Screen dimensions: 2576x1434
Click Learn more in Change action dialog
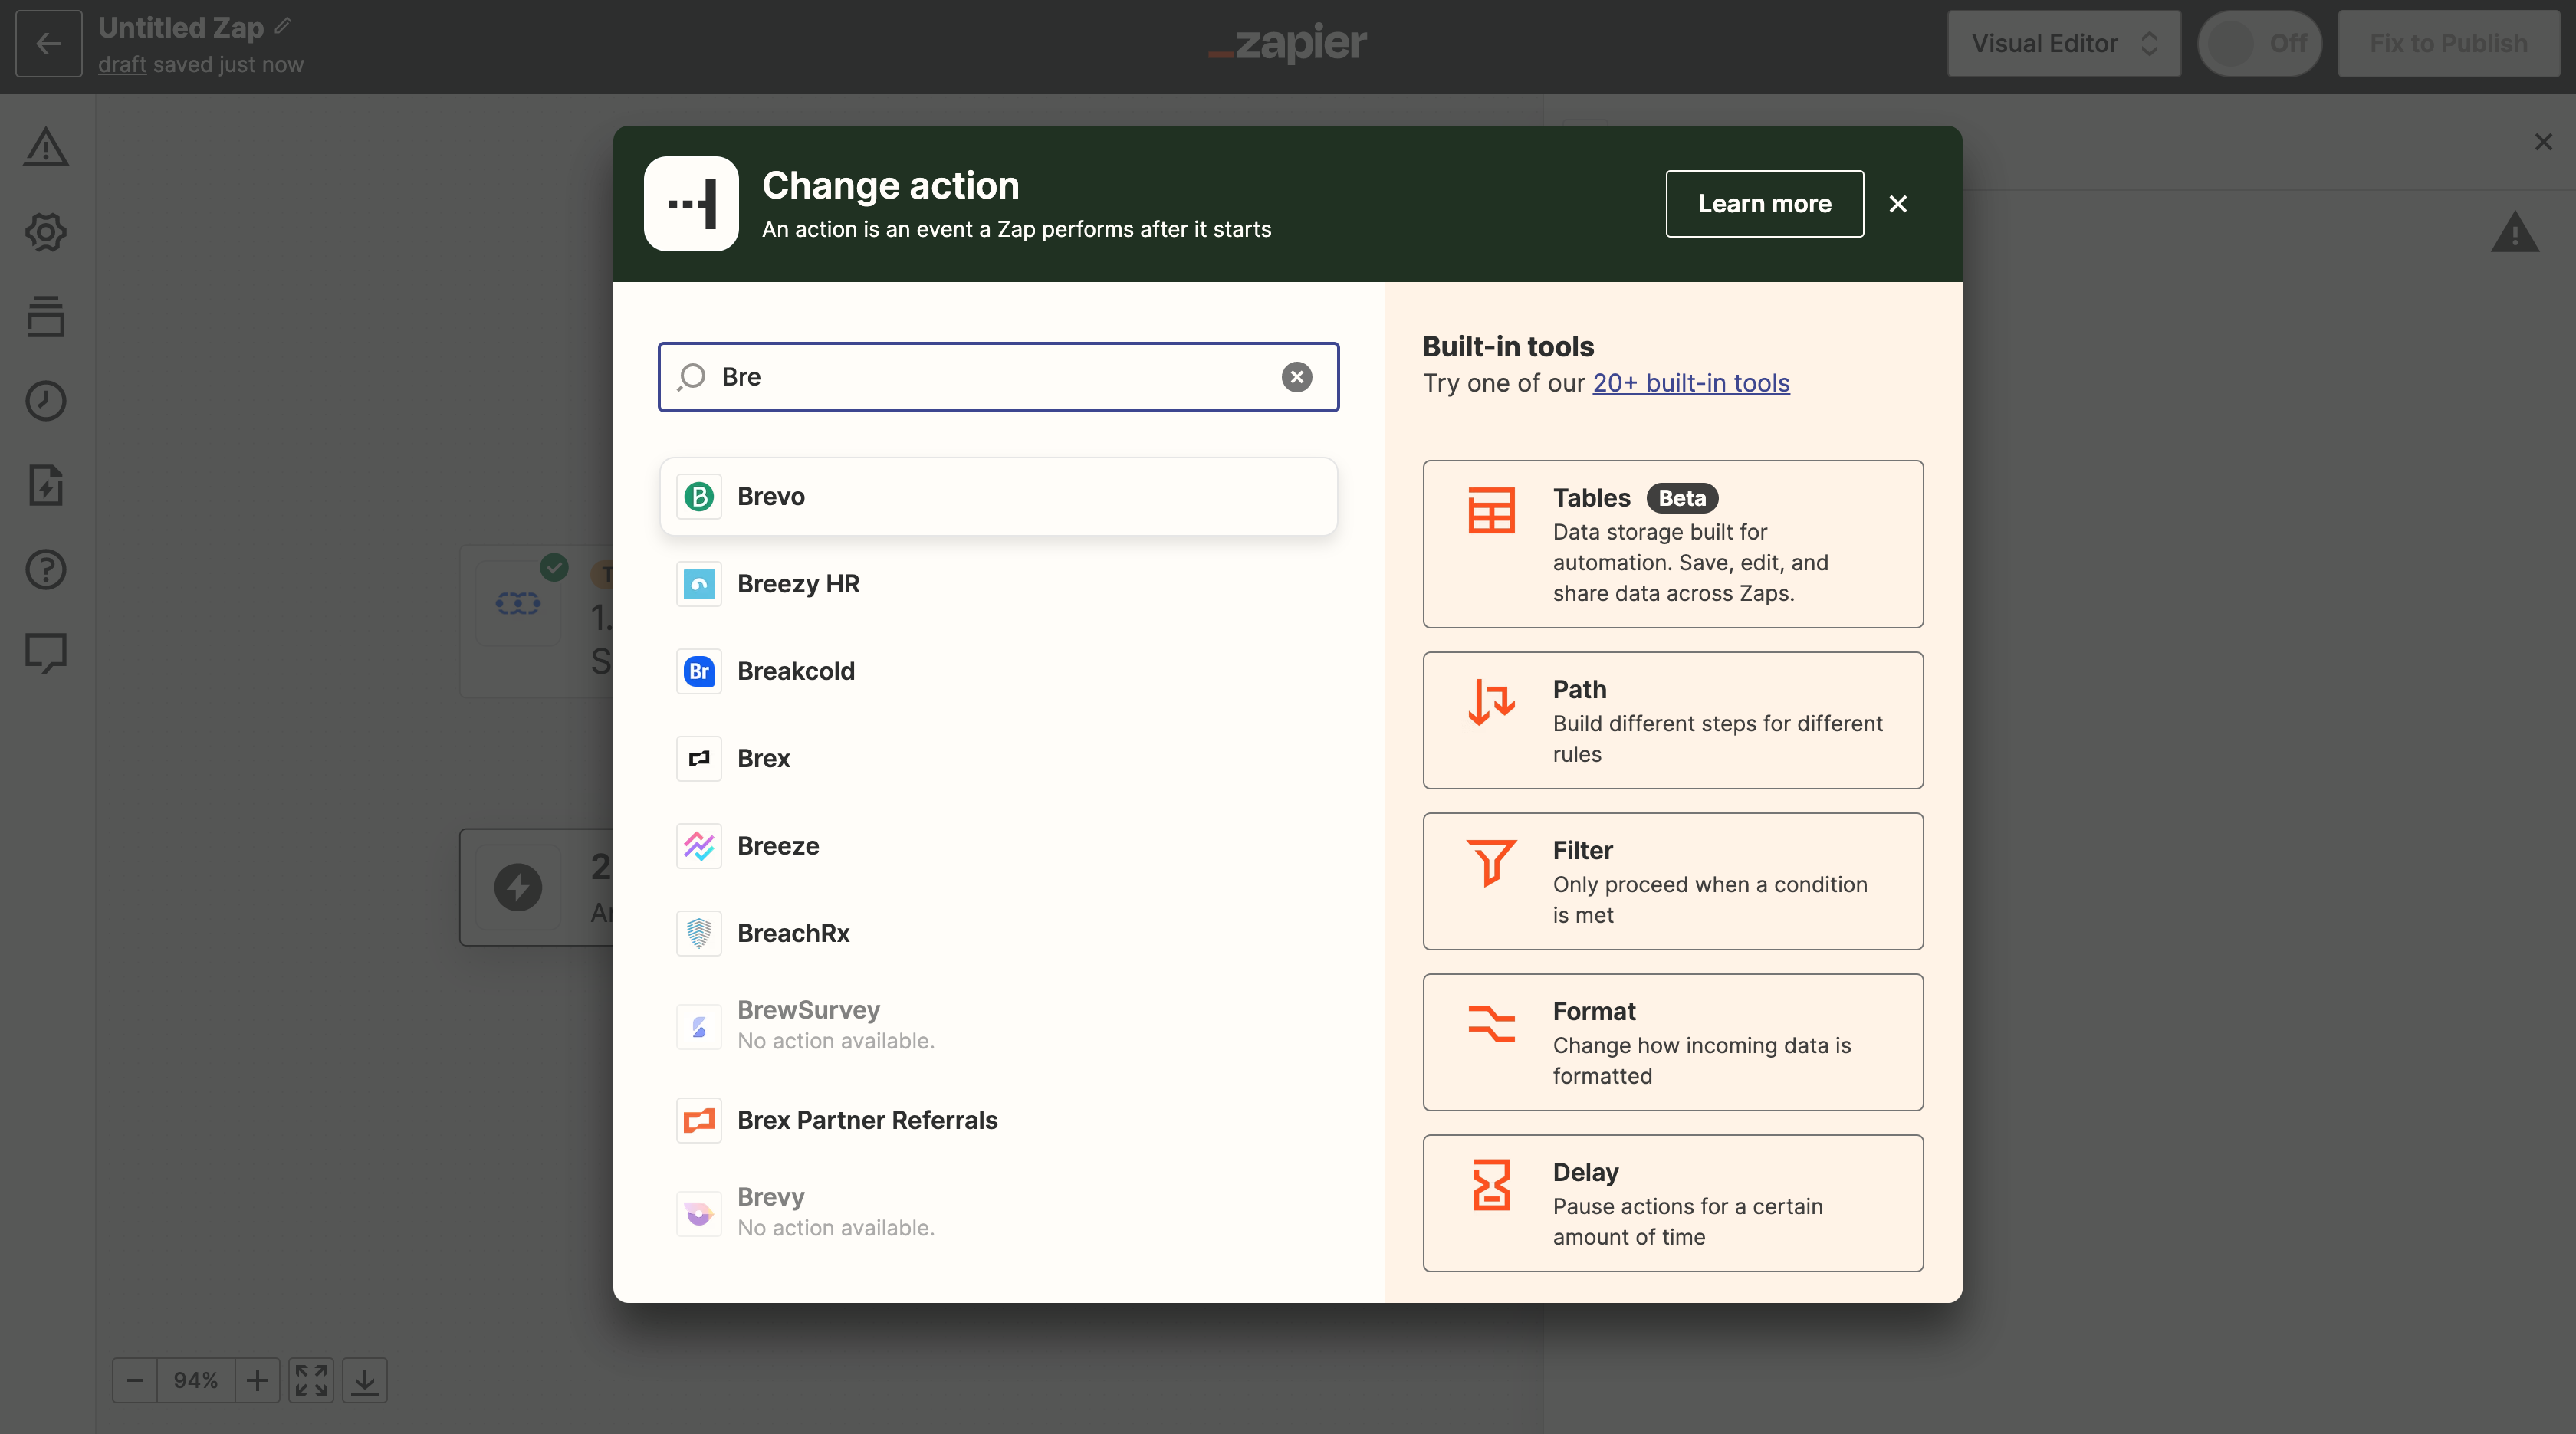pos(1764,203)
